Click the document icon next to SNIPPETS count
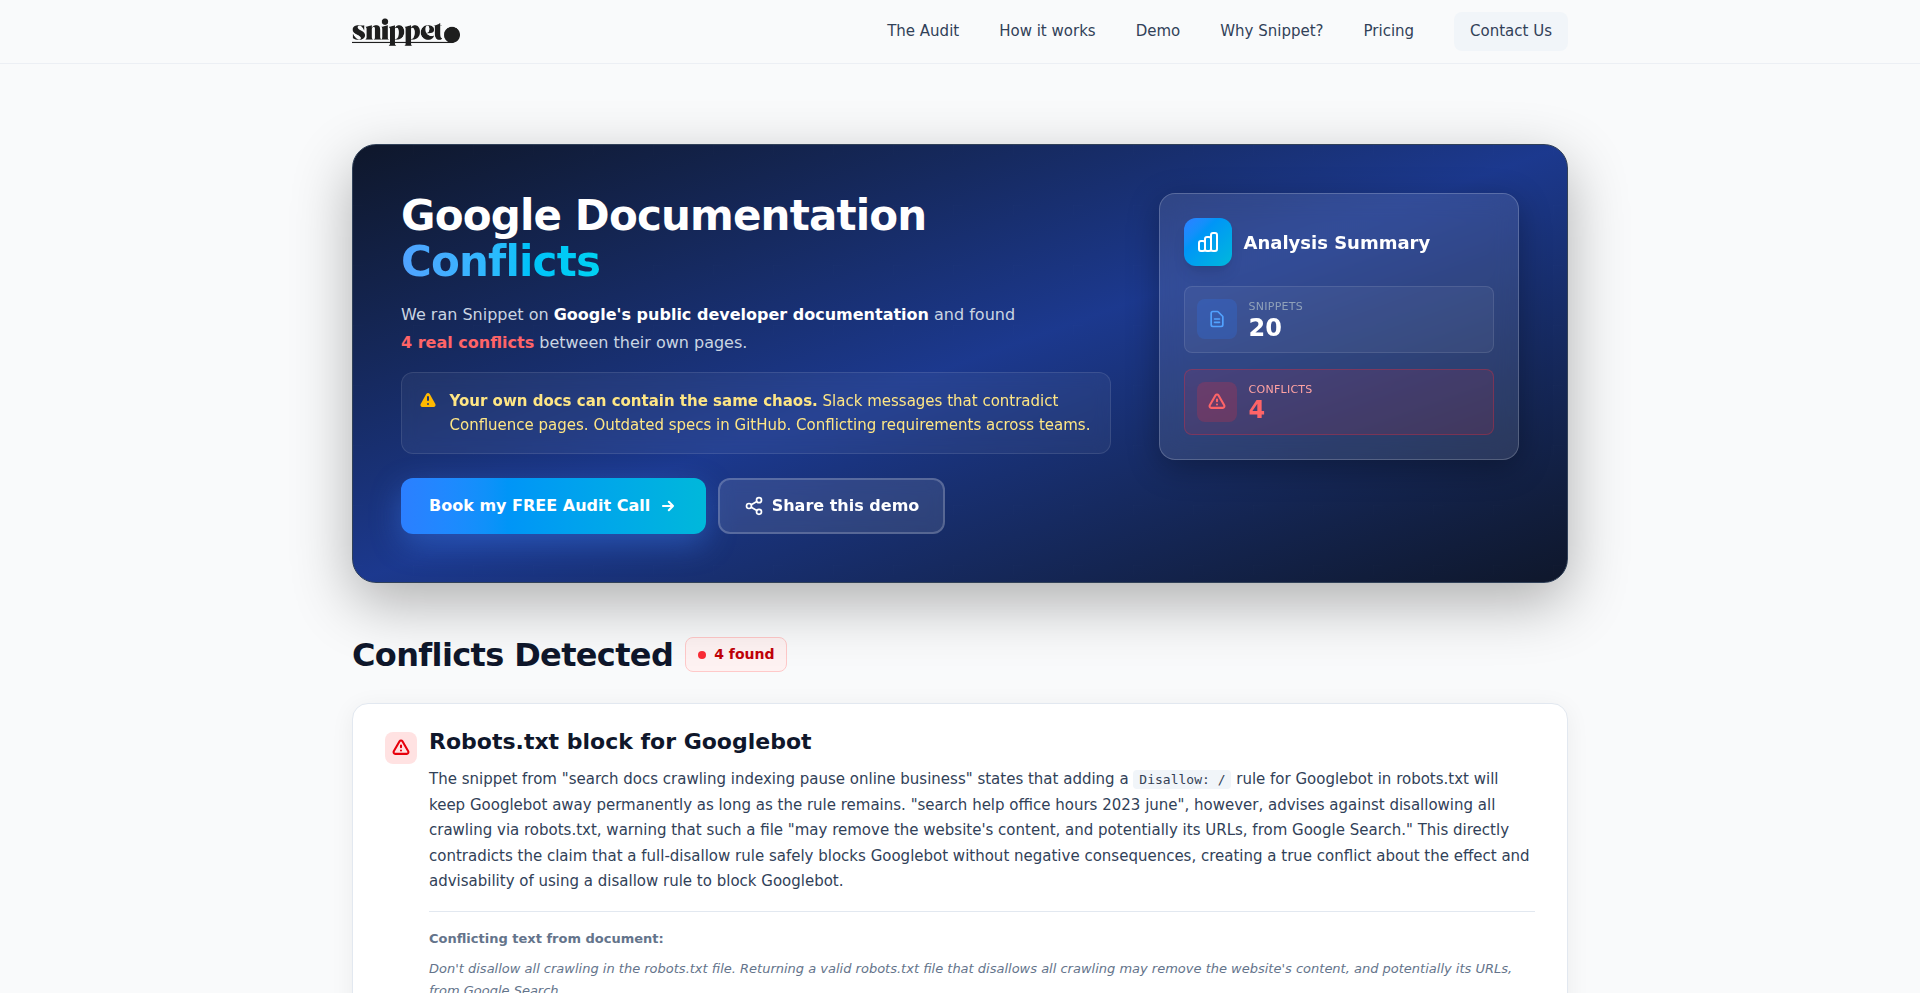This screenshot has height=993, width=1920. point(1215,319)
